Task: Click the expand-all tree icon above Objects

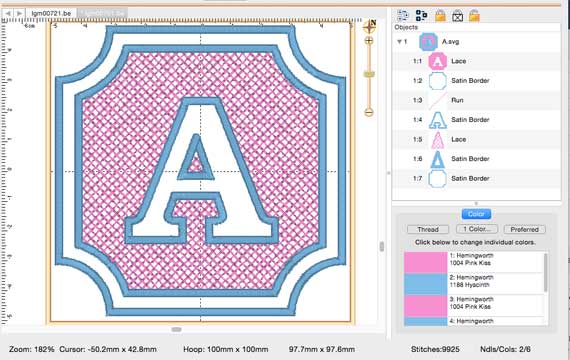Action: click(x=421, y=15)
